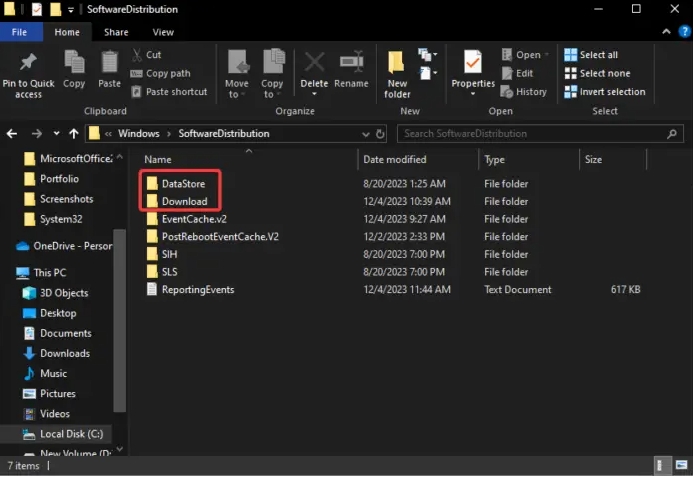Switch to large thumbnails view in status bar
The width and height of the screenshot is (693, 477).
point(678,466)
